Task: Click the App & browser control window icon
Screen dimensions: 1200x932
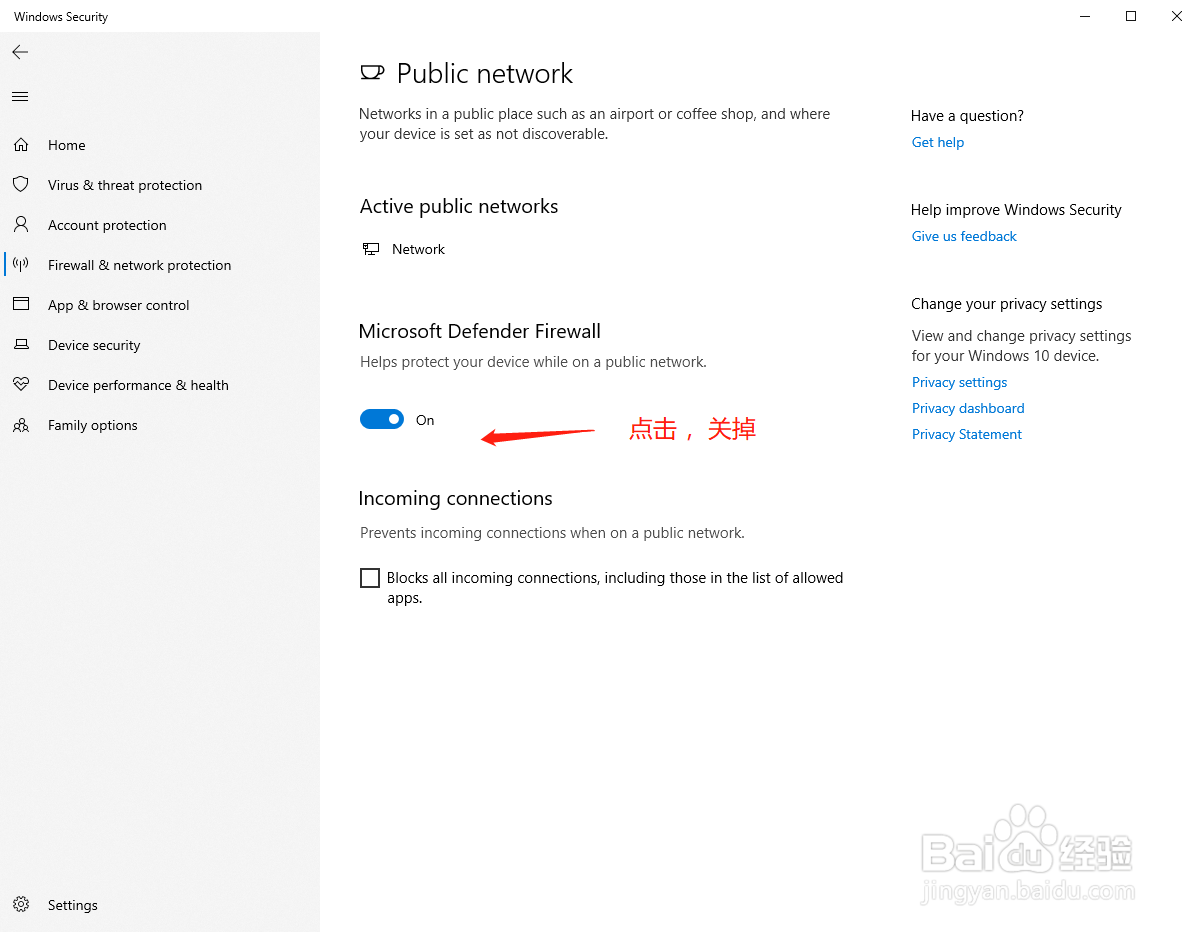Action: 20,305
